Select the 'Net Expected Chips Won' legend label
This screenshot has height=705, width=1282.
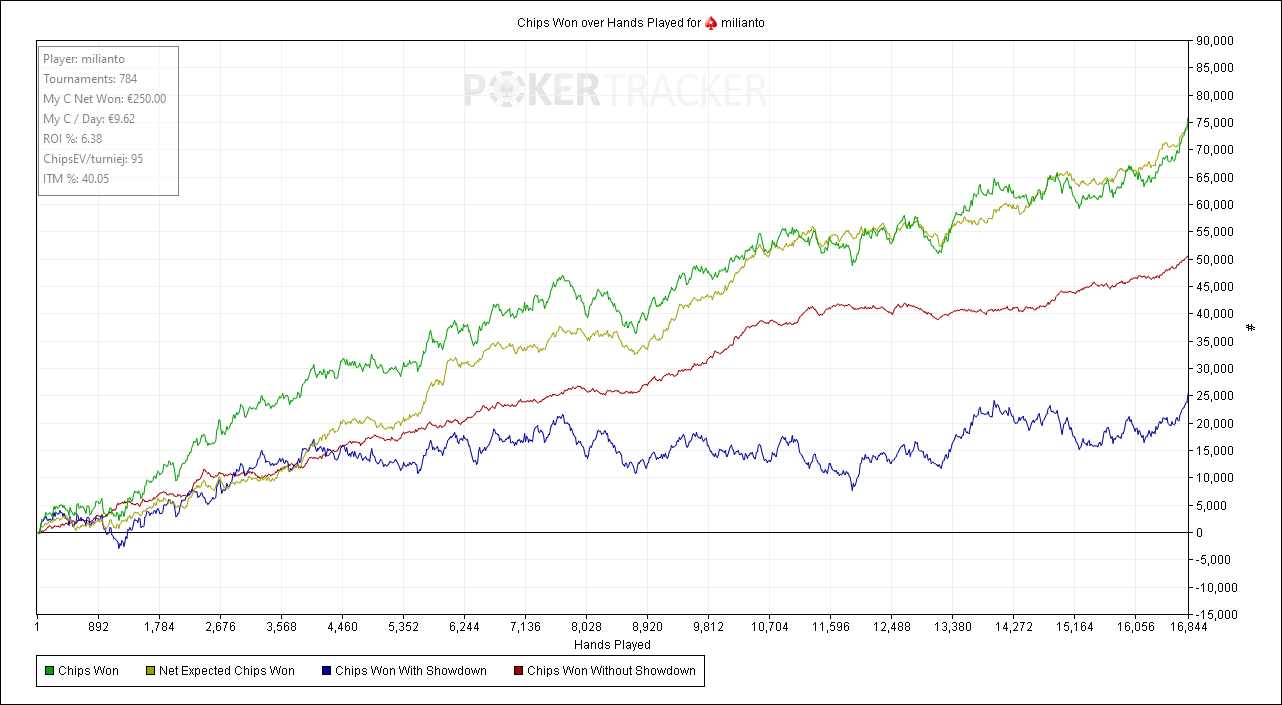[x=227, y=671]
